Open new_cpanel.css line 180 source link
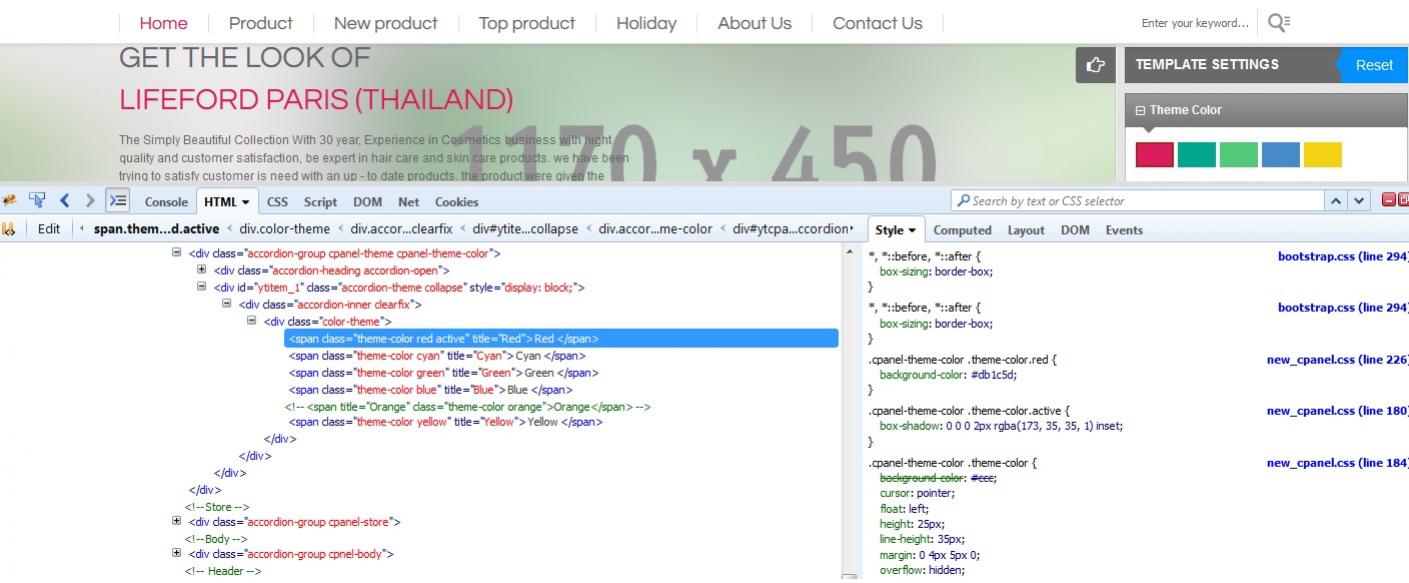Viewport: 1409px width, 583px height. [1337, 411]
